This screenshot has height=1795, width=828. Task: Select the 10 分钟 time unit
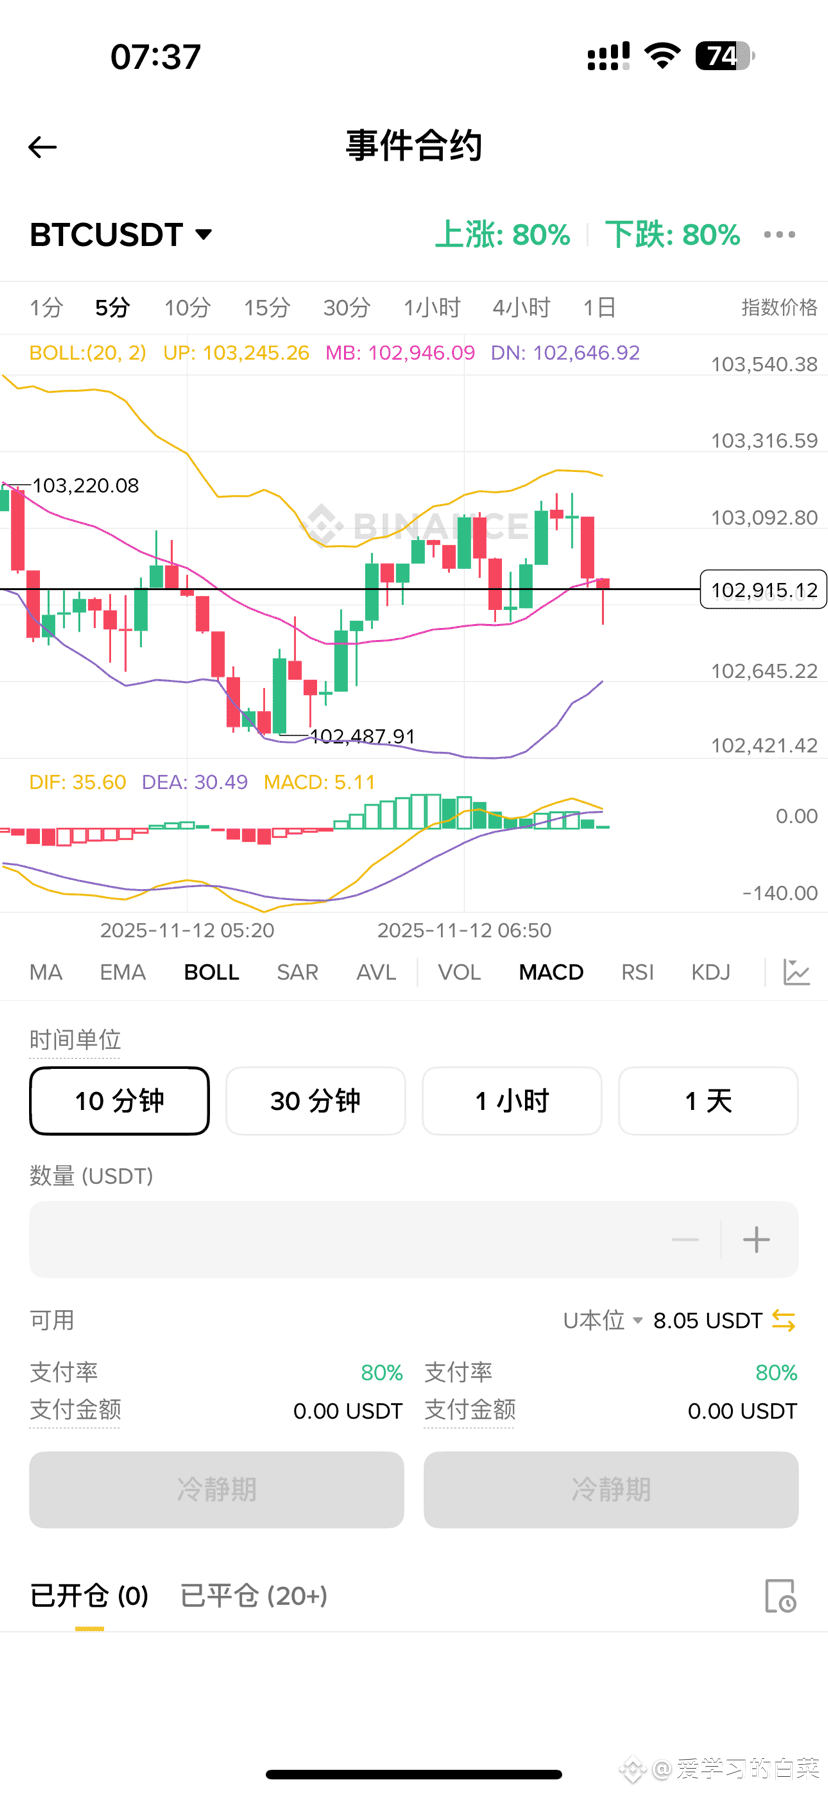(119, 1101)
